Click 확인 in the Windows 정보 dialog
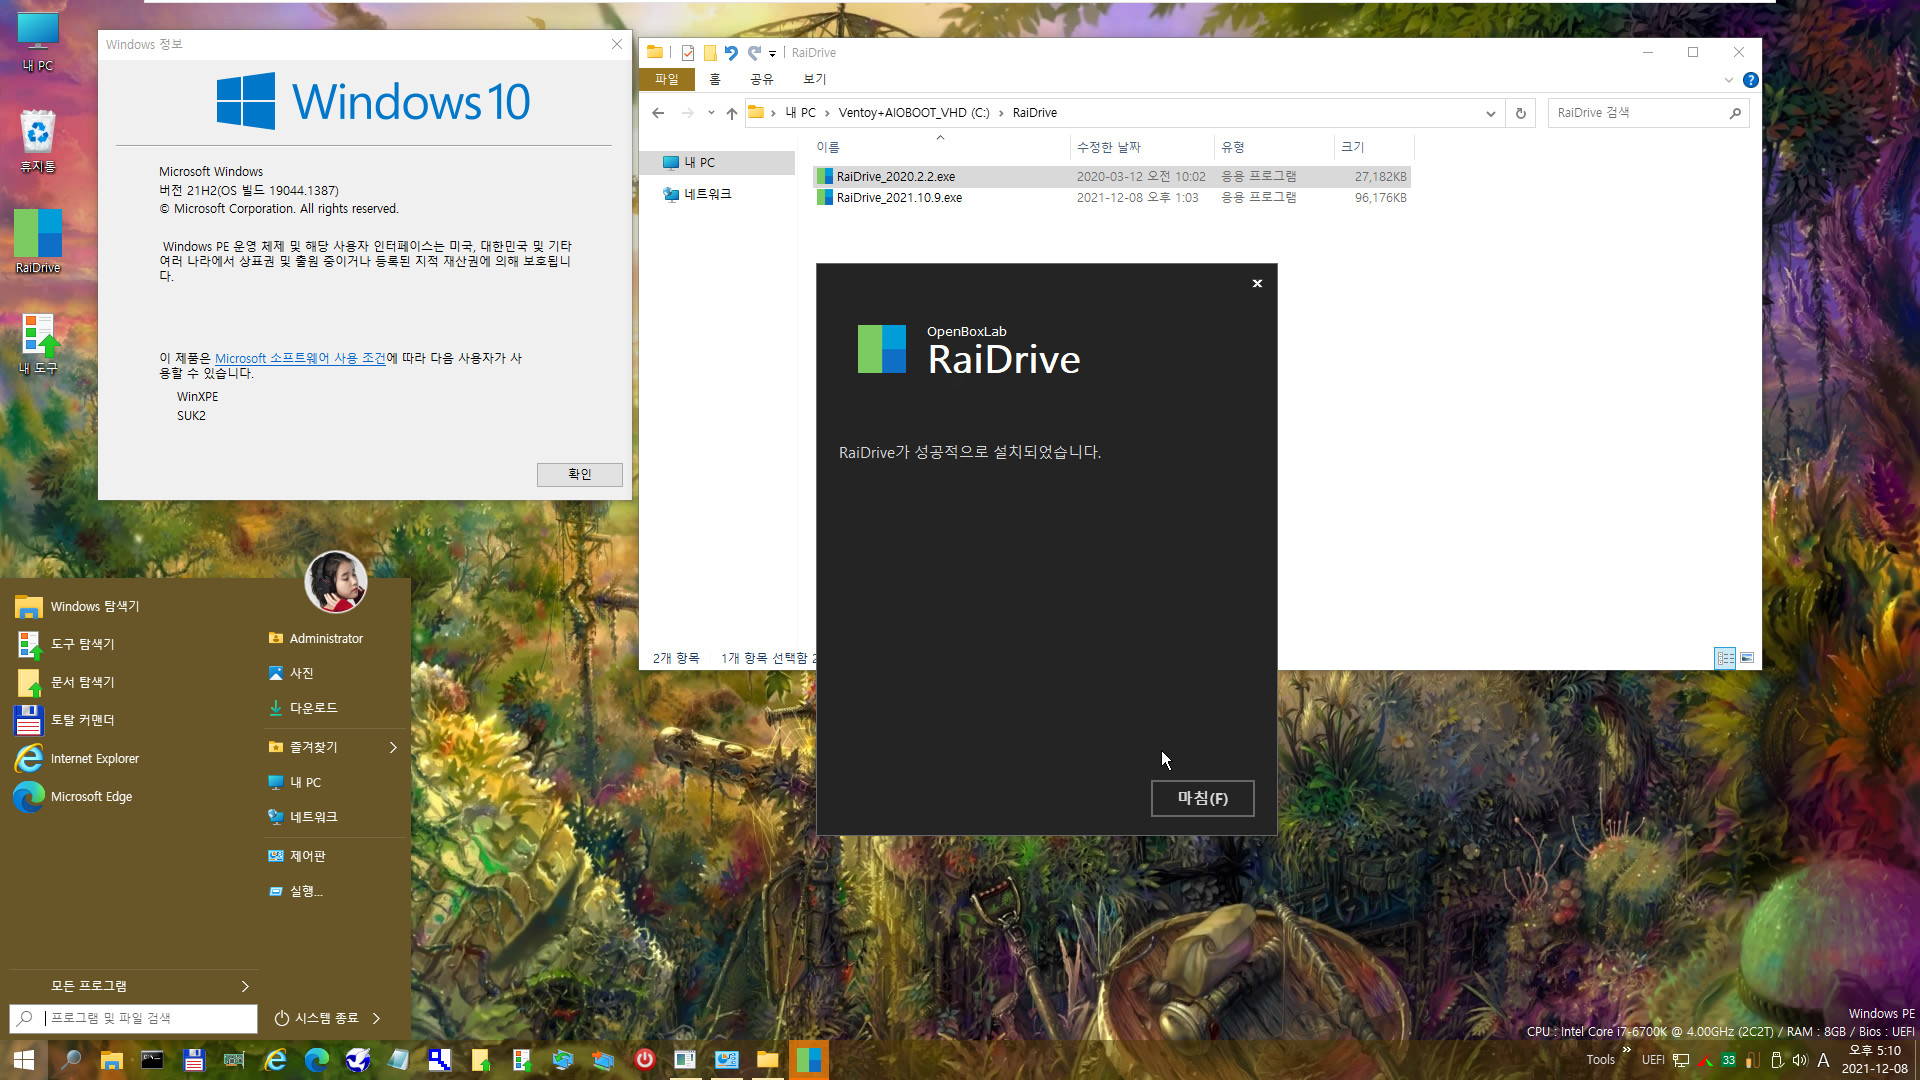The height and width of the screenshot is (1080, 1920). point(580,474)
